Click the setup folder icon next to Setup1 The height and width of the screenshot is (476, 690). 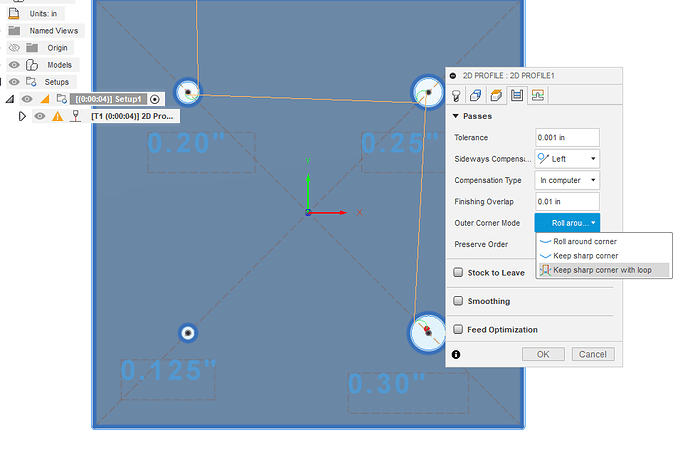click(62, 99)
